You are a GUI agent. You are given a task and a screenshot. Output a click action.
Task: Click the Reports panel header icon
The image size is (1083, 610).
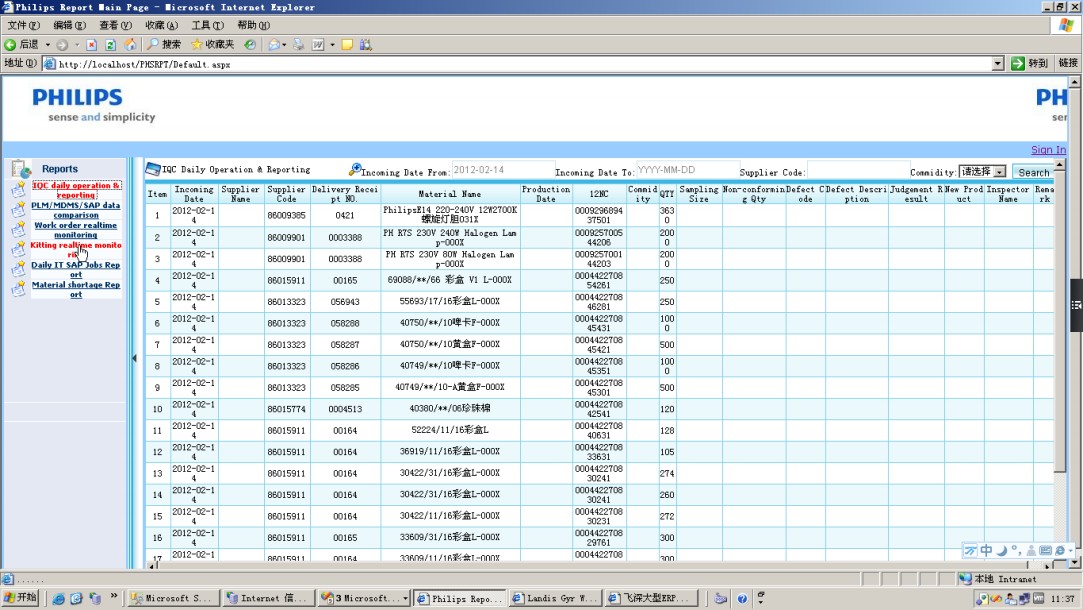(x=21, y=169)
